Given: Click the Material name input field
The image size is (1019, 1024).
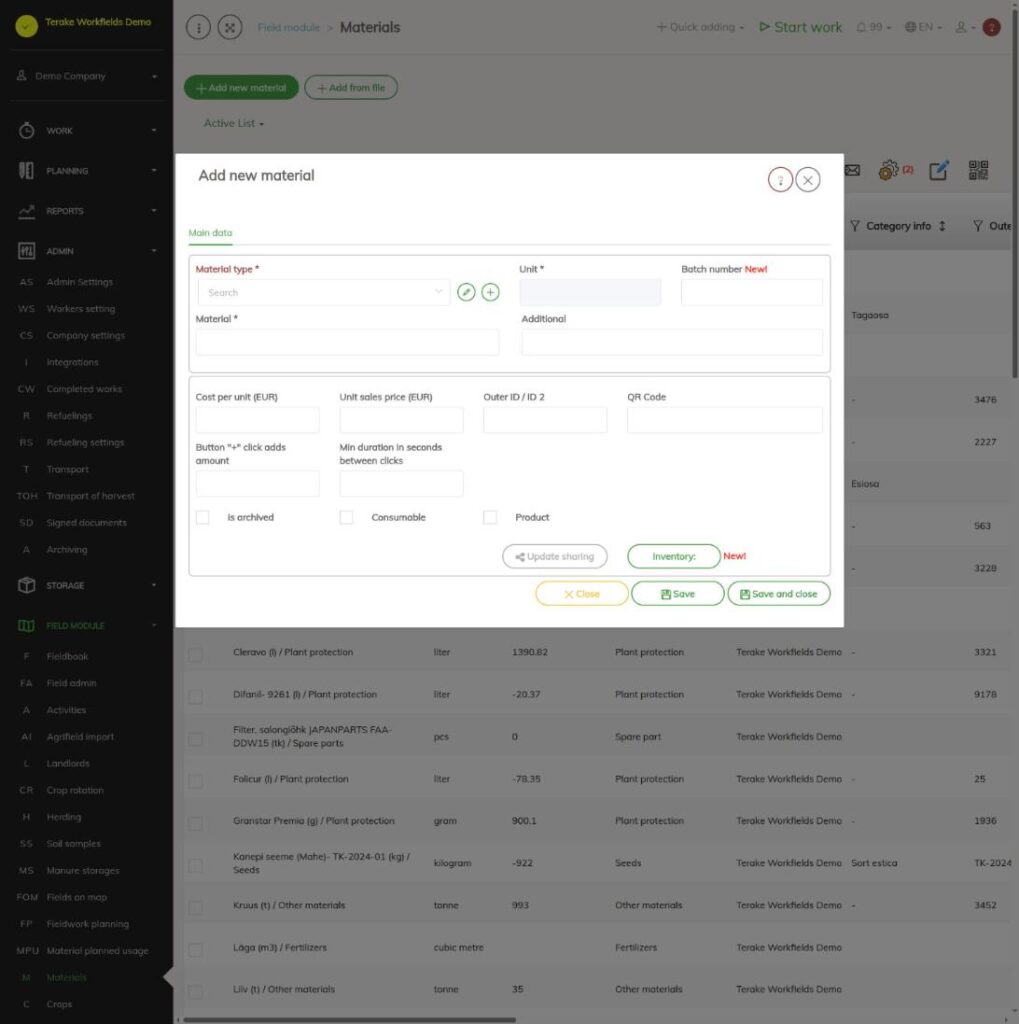Looking at the screenshot, I should (x=348, y=342).
